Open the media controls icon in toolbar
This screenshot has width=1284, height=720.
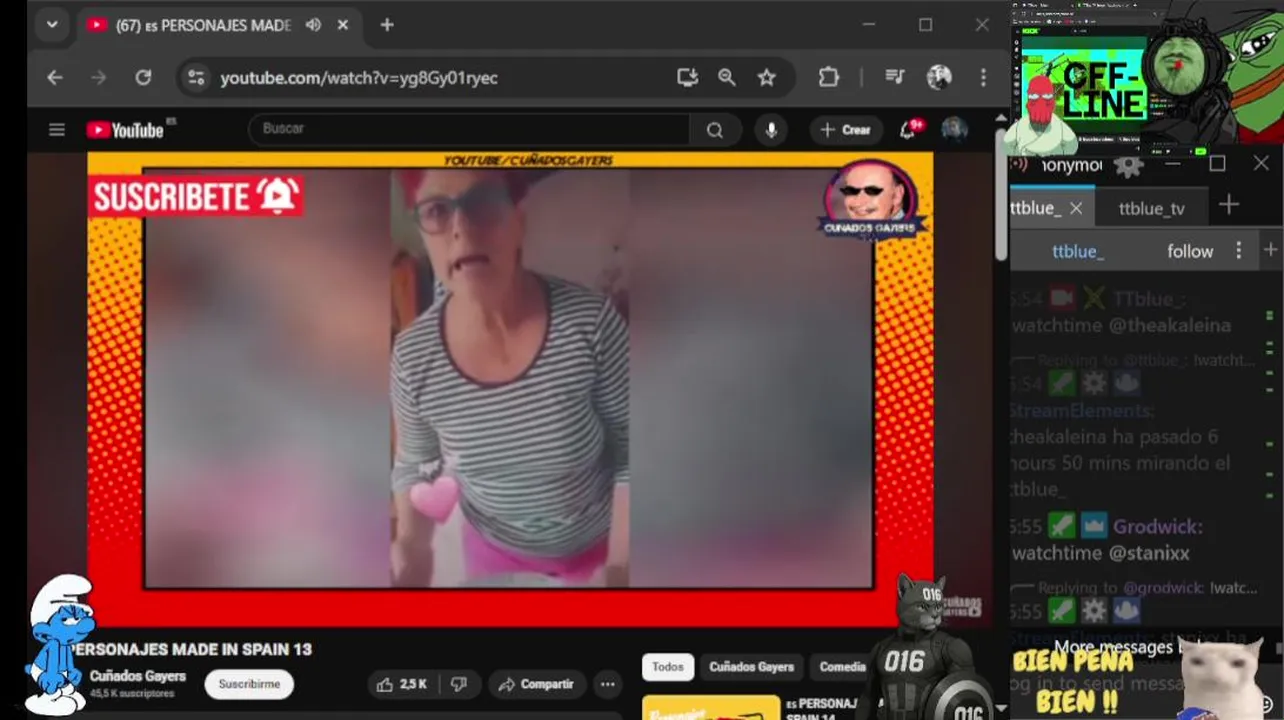click(894, 77)
